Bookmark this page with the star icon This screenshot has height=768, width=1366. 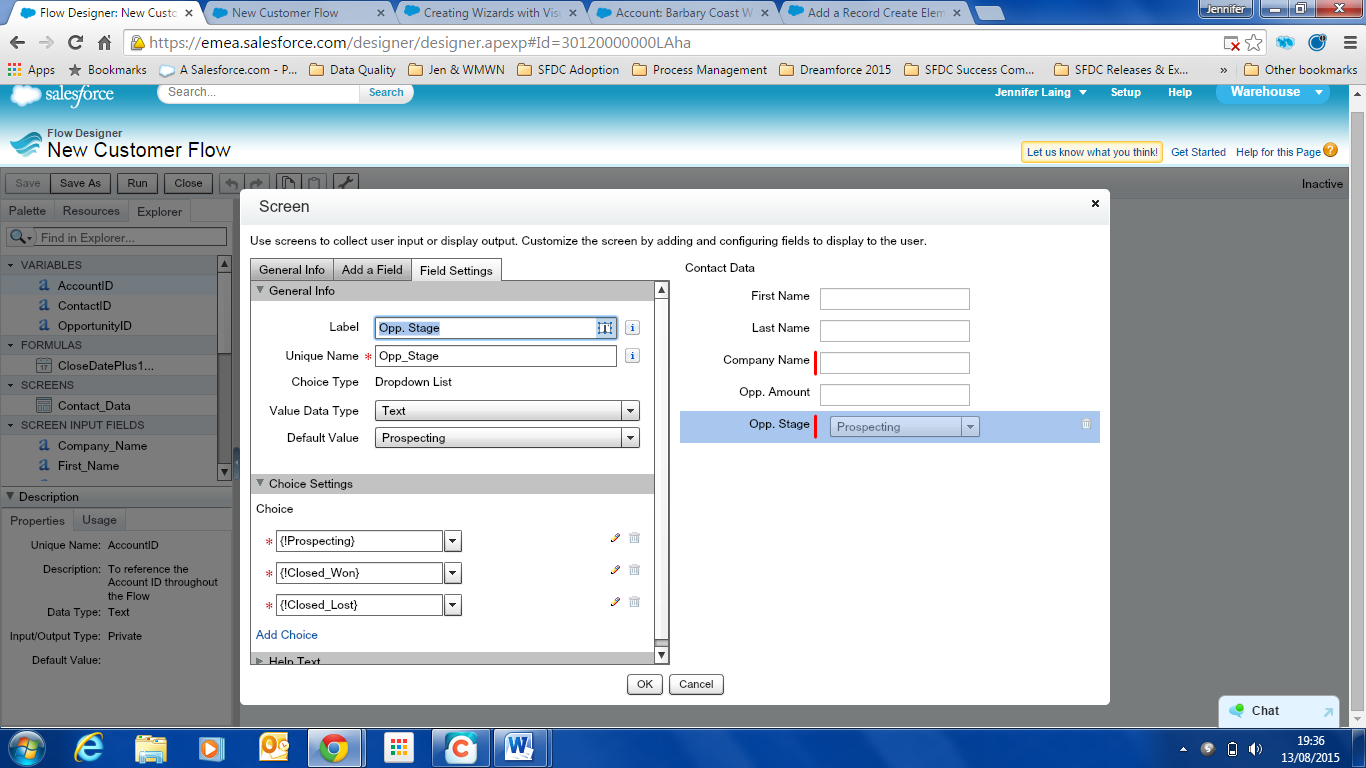pyautogui.click(x=1254, y=43)
